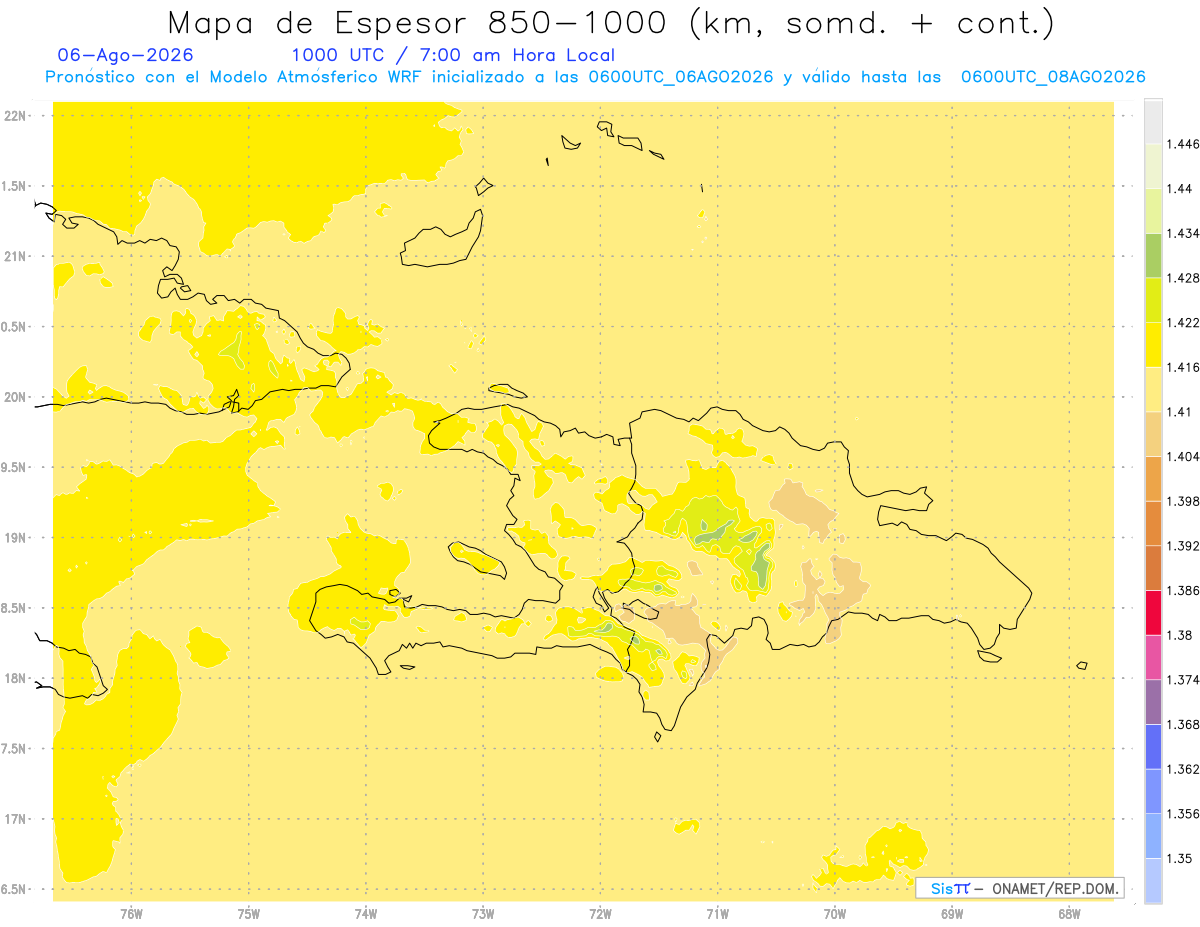
Task: Select the longitude label "75W"
Action: click(248, 914)
